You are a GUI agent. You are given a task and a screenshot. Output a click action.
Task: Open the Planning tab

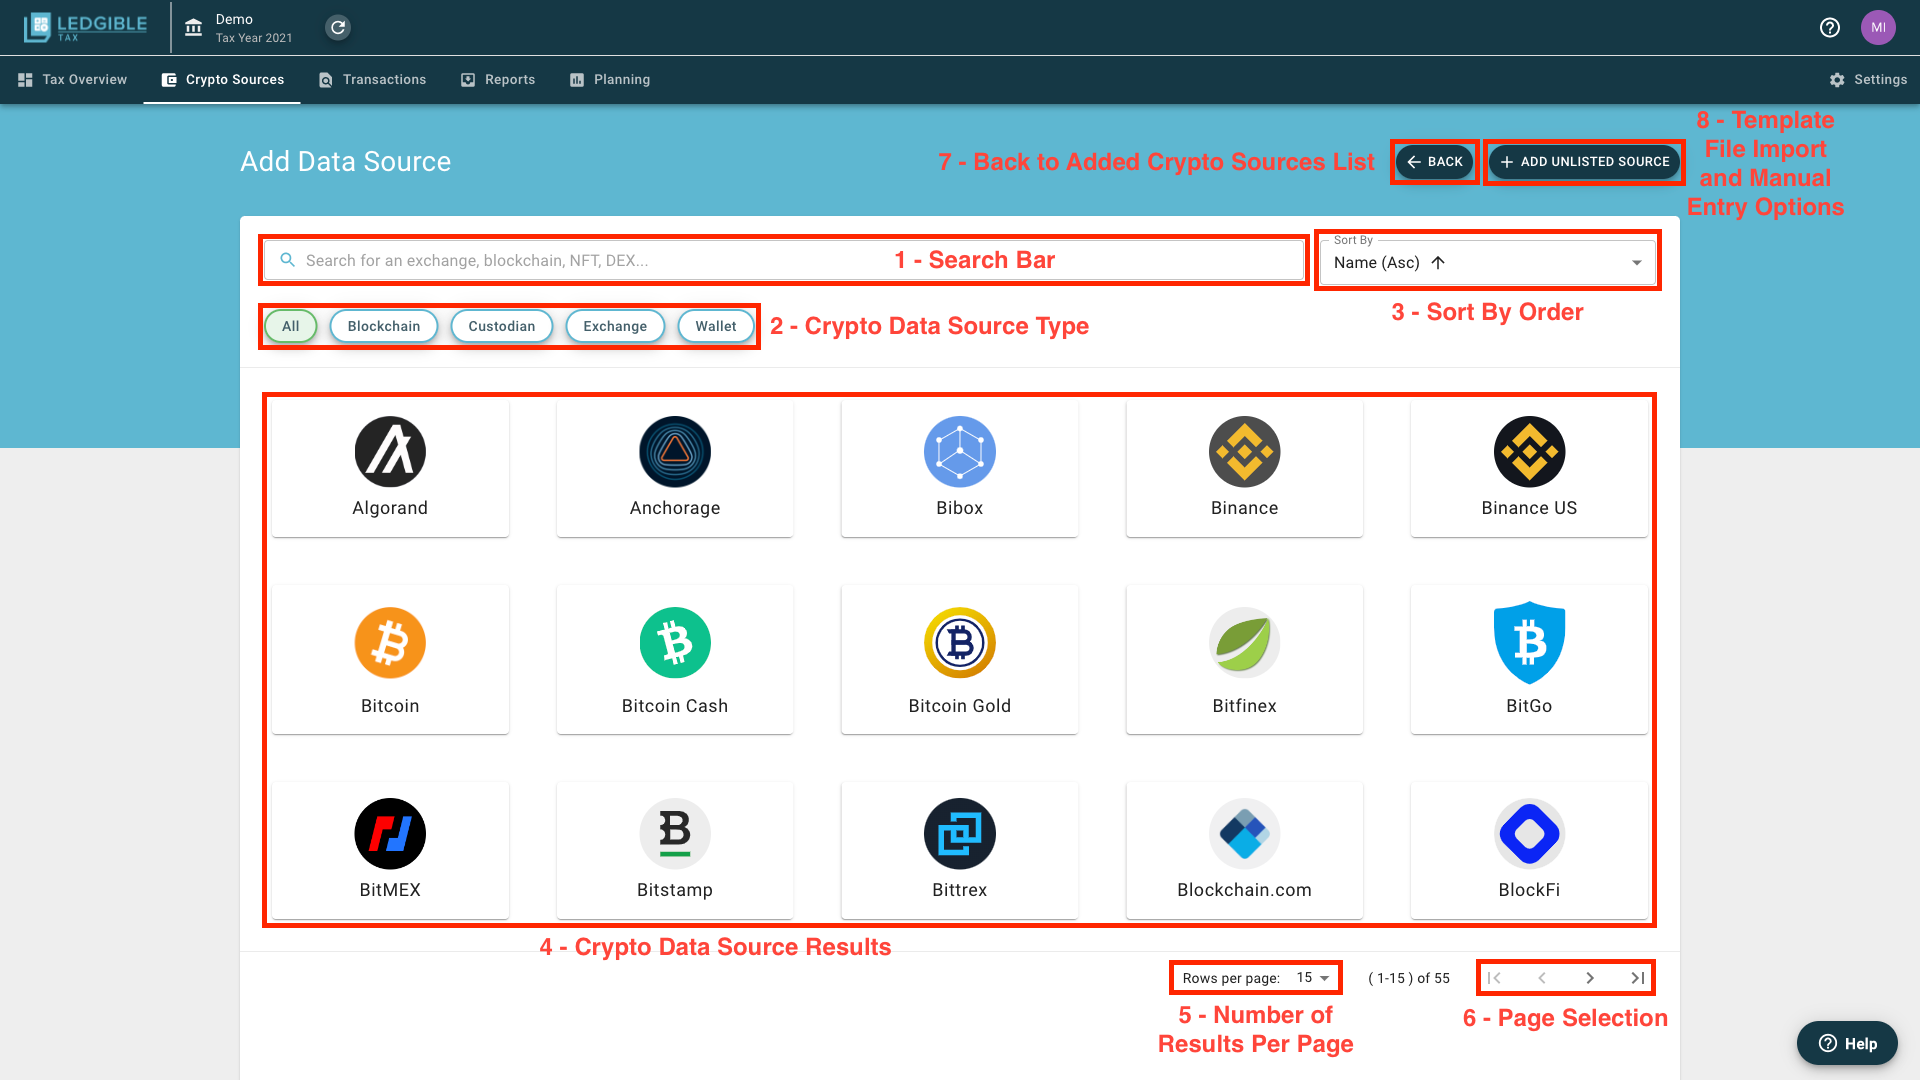coord(610,80)
